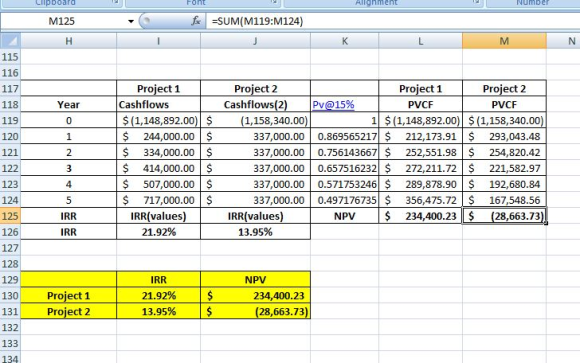Click formula bar containing =SUM(M119:M124)

[x=392, y=21]
